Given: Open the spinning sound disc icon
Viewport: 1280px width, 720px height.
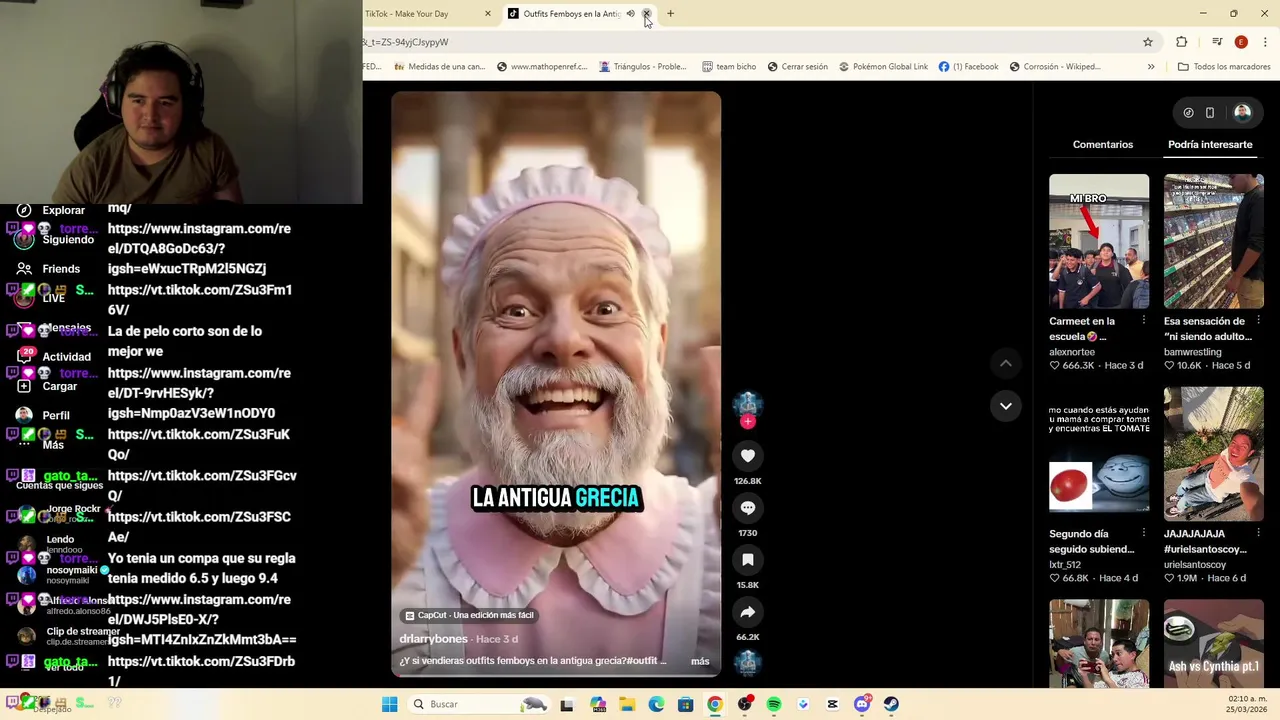Looking at the screenshot, I should tap(747, 662).
